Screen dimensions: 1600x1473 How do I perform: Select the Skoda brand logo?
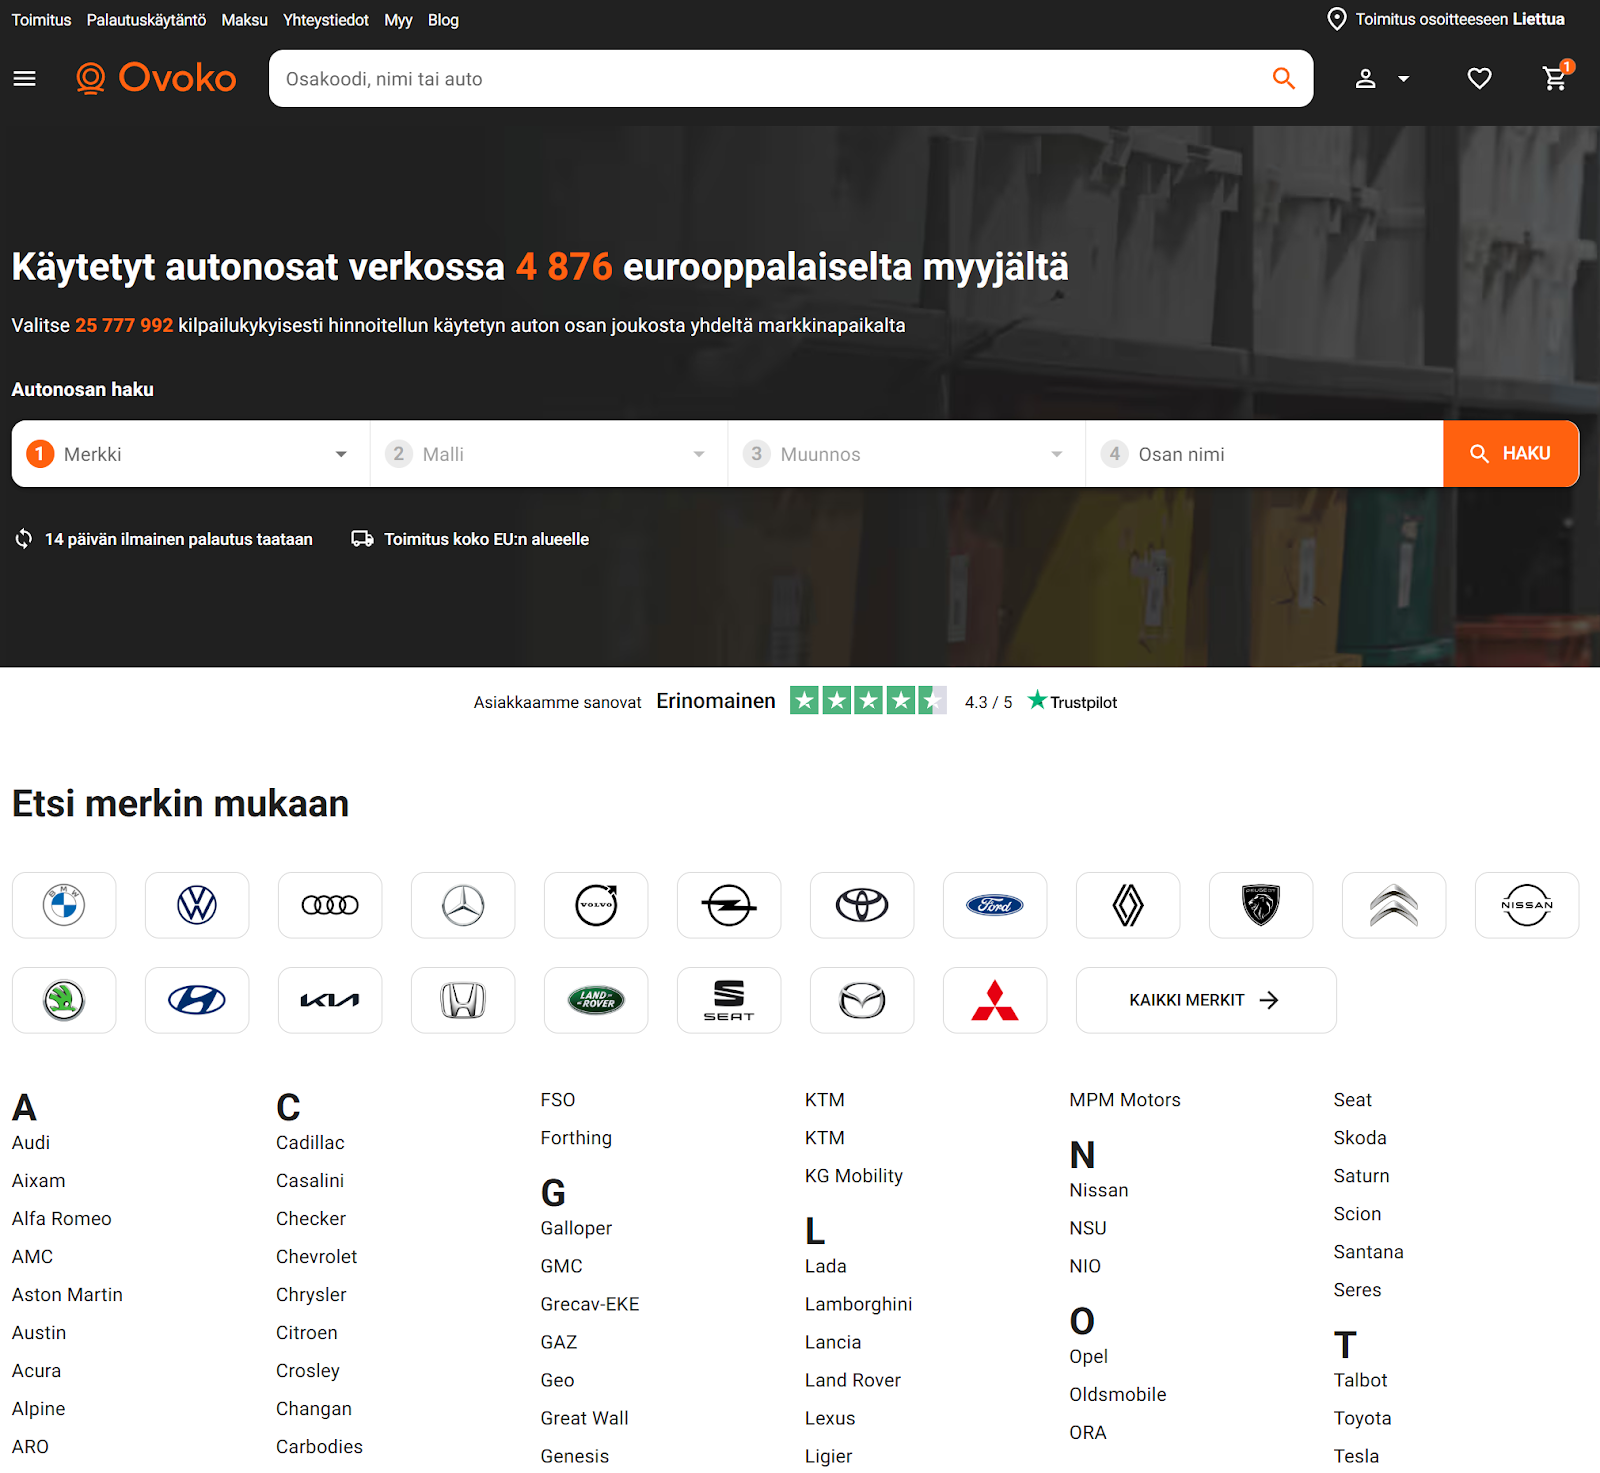(x=64, y=1000)
